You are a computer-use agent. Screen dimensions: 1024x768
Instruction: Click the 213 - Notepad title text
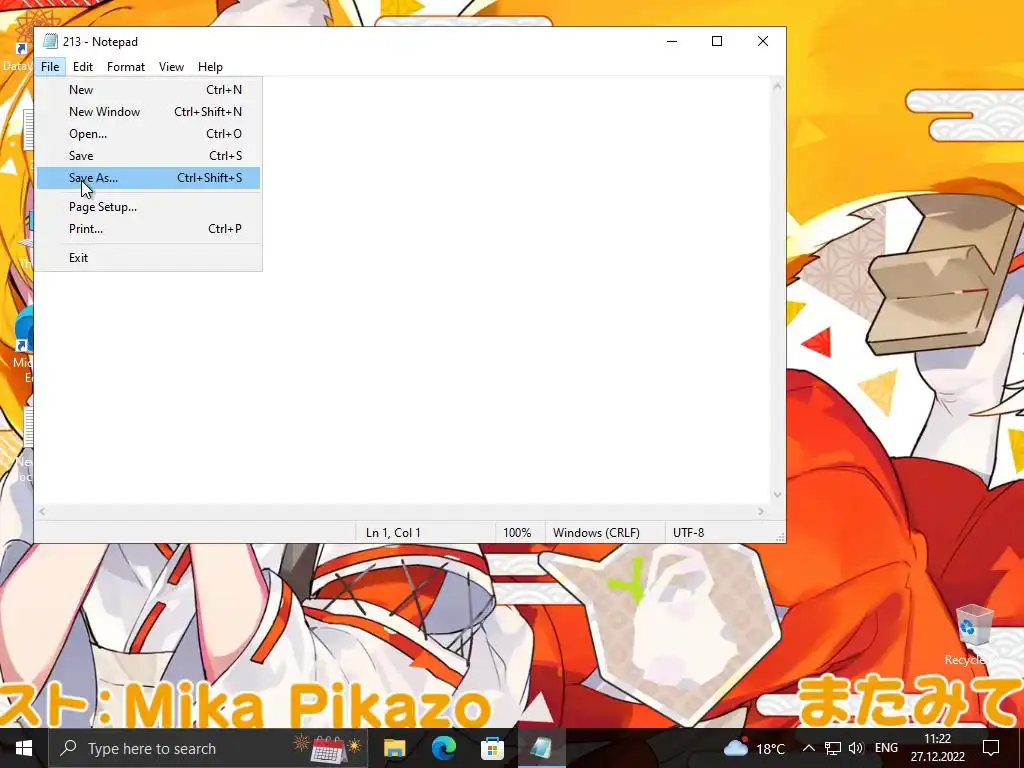[x=101, y=42]
